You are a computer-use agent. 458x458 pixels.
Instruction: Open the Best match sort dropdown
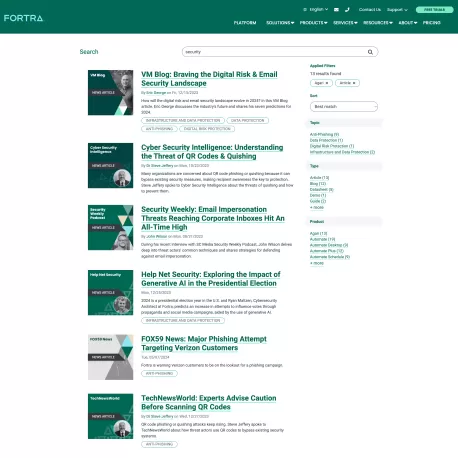point(344,107)
